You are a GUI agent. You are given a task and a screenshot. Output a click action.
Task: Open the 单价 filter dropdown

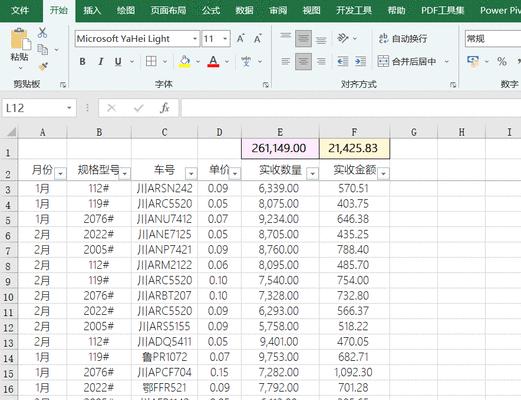[235, 174]
